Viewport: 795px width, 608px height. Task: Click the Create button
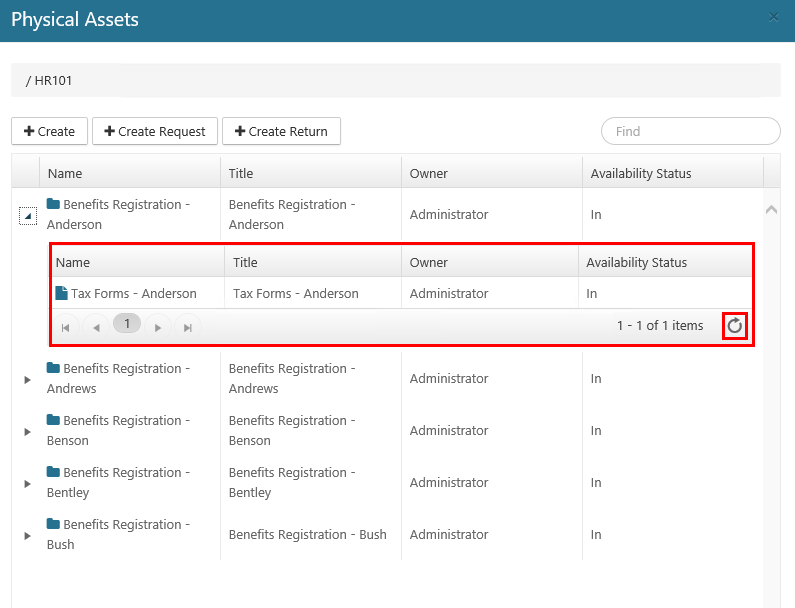pos(49,131)
